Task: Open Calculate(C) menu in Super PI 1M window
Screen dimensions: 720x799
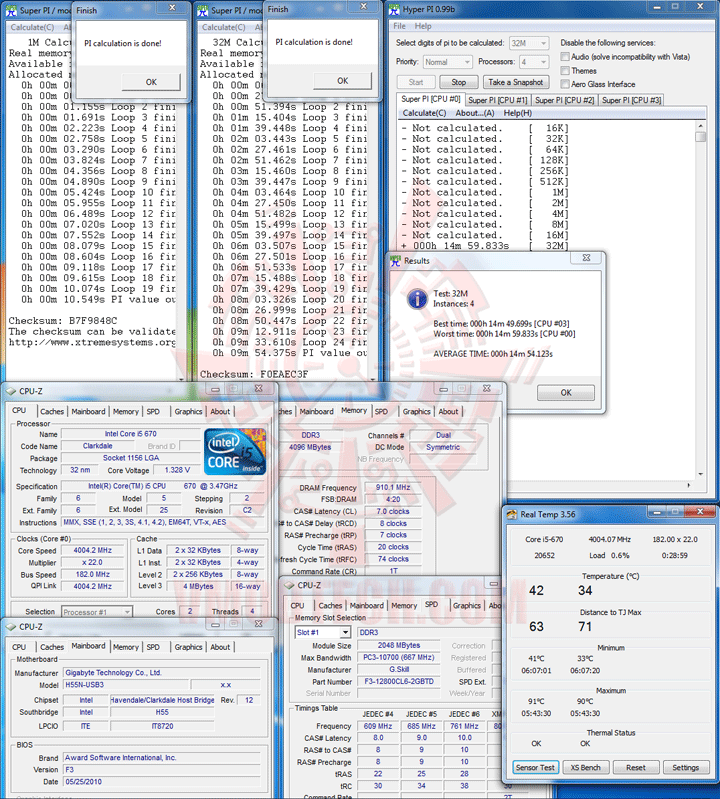Action: 32,28
